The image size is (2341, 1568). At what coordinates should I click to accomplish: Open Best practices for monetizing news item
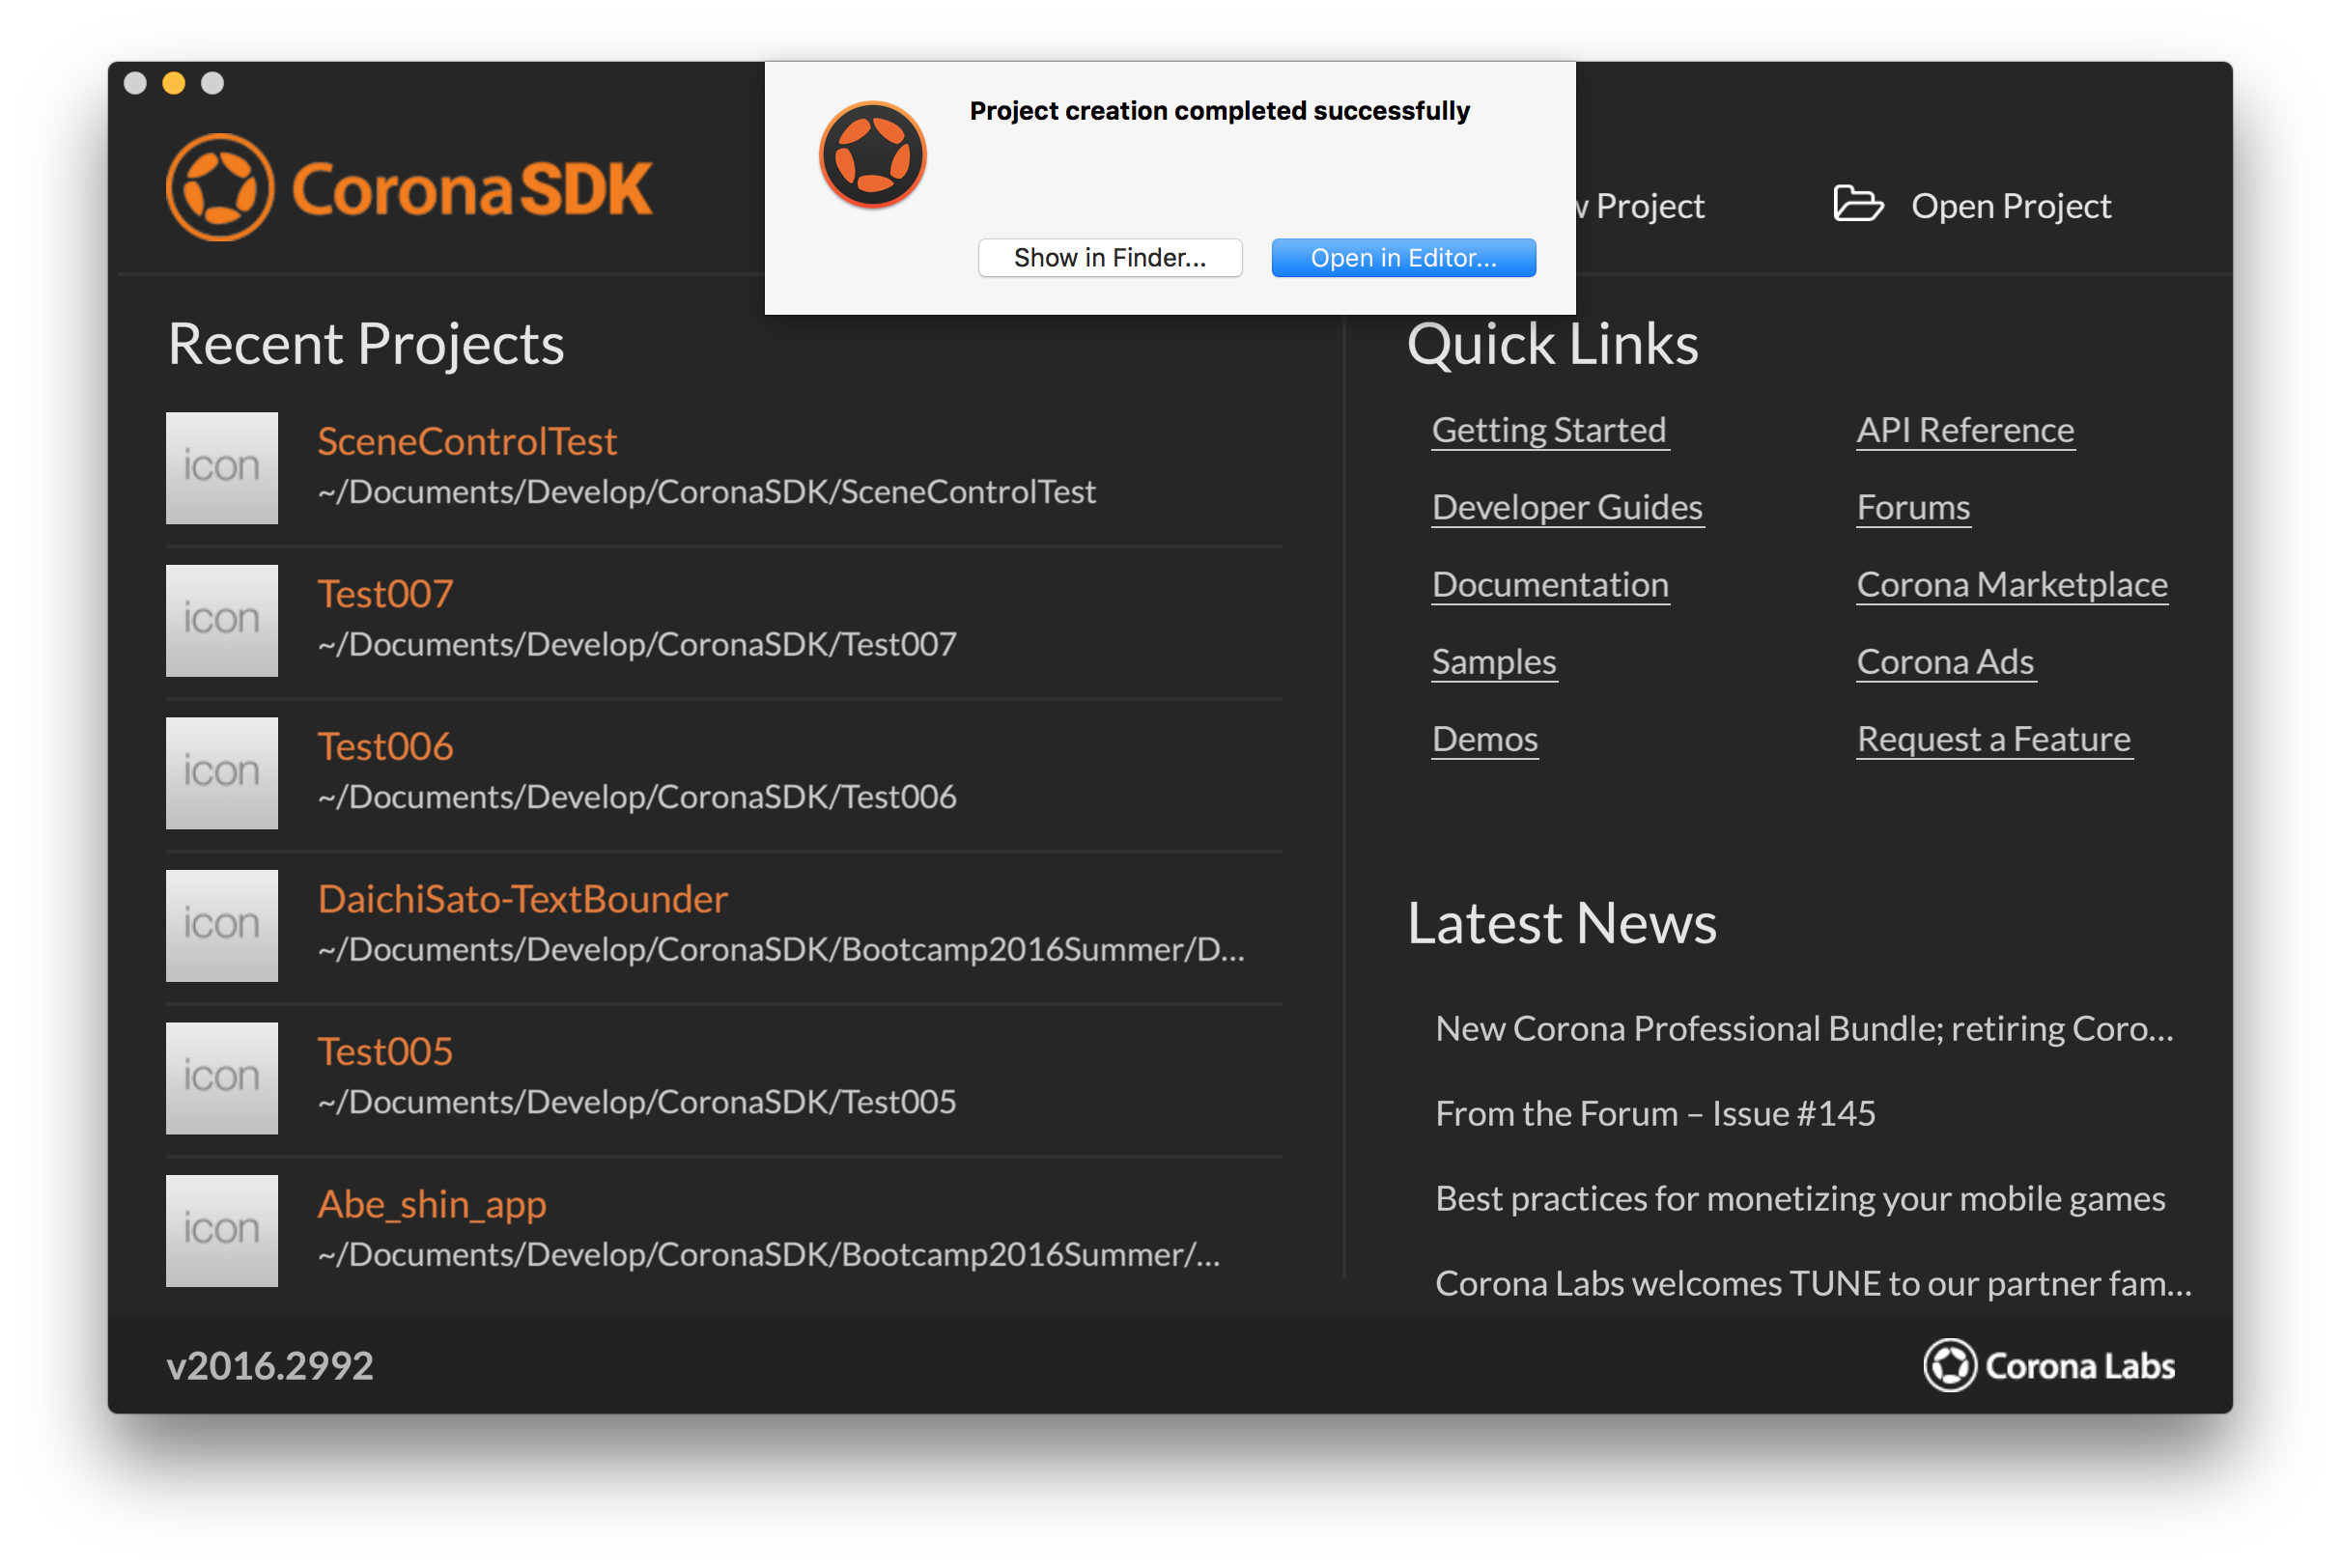point(1800,1198)
